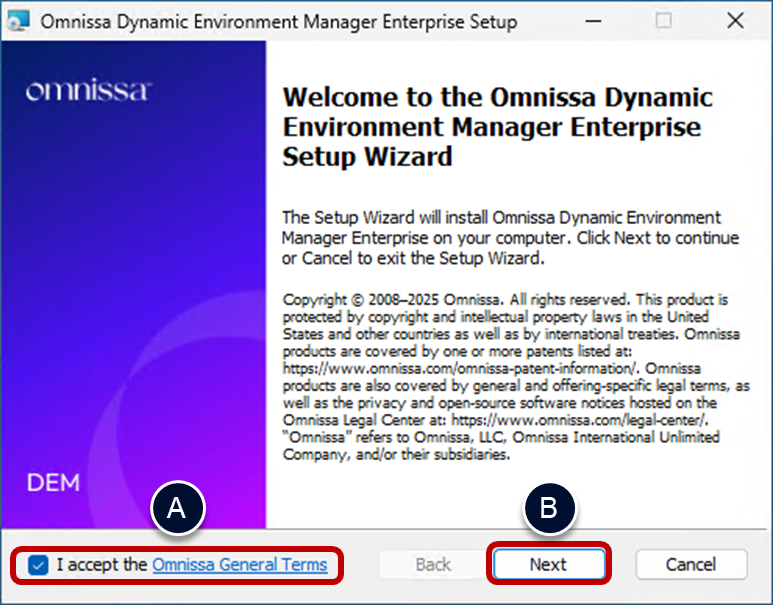Click the circled A annotation marker
Screen dimensions: 773x605
tap(178, 509)
